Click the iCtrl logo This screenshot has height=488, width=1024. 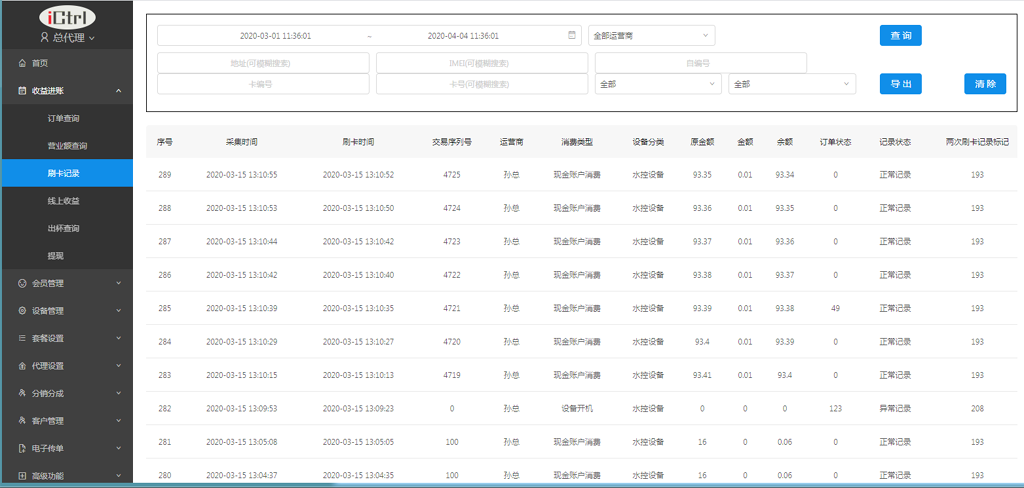coord(66,17)
